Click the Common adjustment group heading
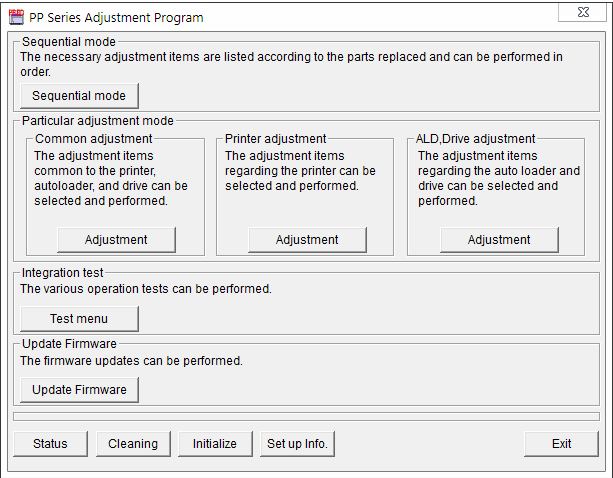 (94, 139)
